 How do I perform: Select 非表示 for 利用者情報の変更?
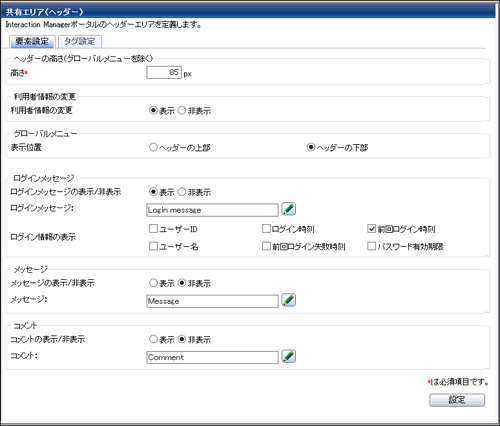click(x=182, y=110)
